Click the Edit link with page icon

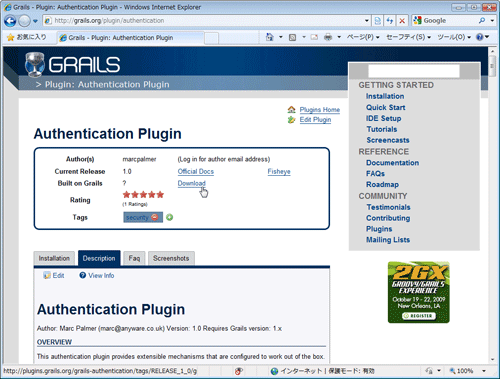[x=54, y=276]
